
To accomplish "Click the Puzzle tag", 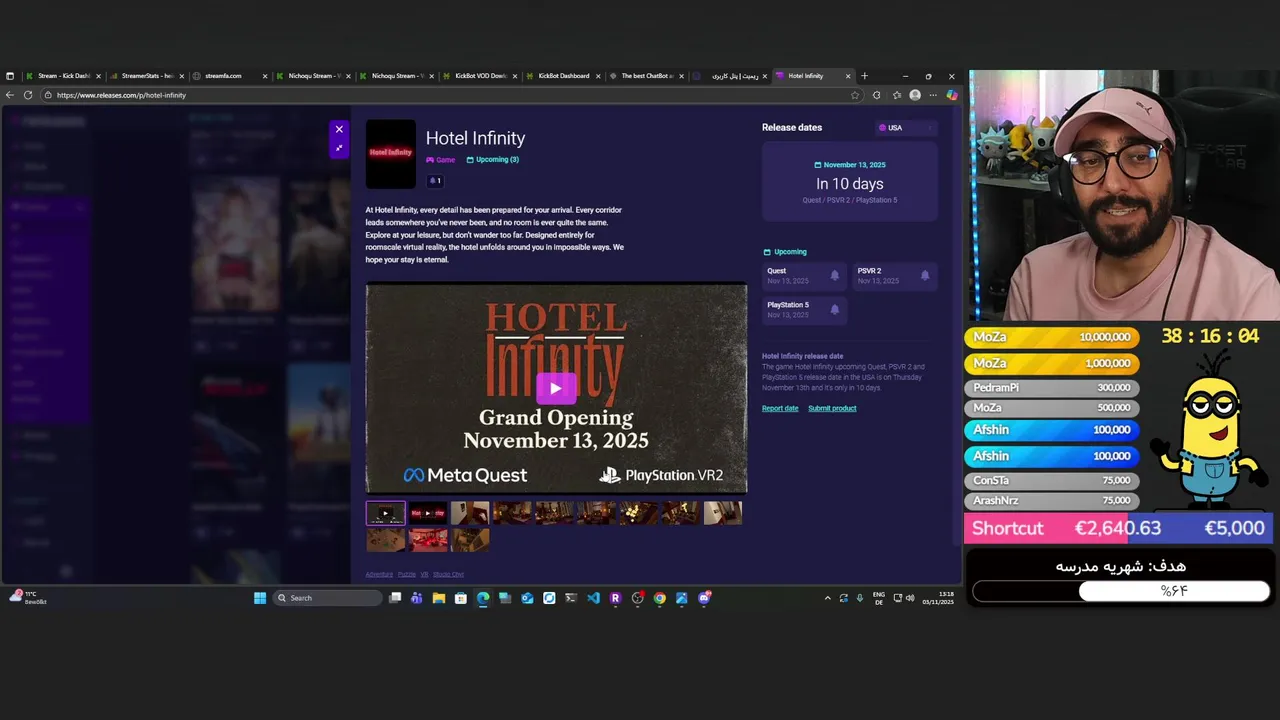I will pos(406,574).
